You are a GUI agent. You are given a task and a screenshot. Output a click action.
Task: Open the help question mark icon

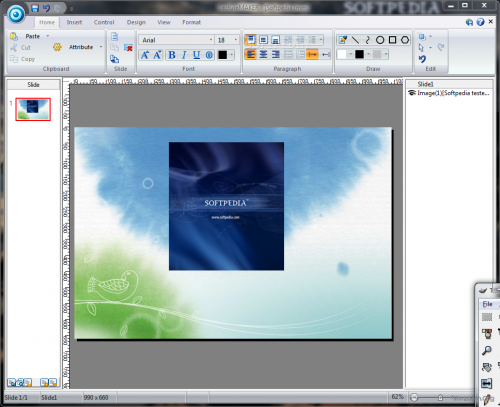tap(480, 22)
